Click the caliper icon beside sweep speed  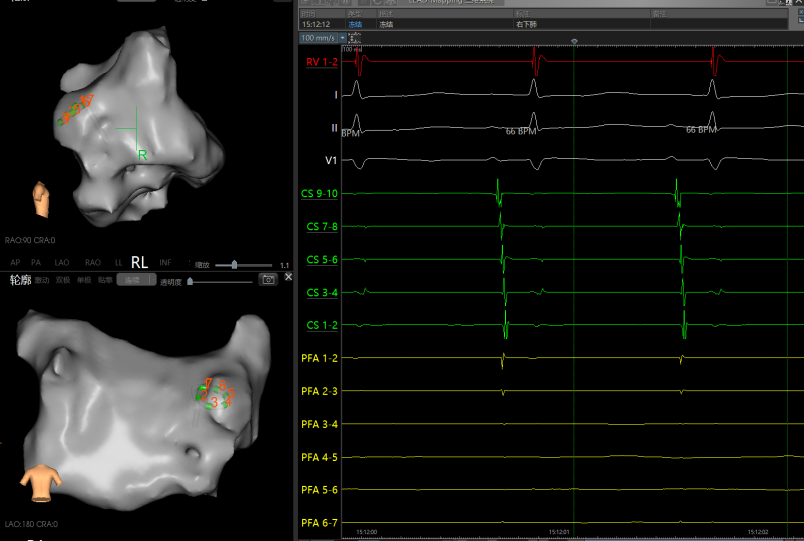pos(354,38)
